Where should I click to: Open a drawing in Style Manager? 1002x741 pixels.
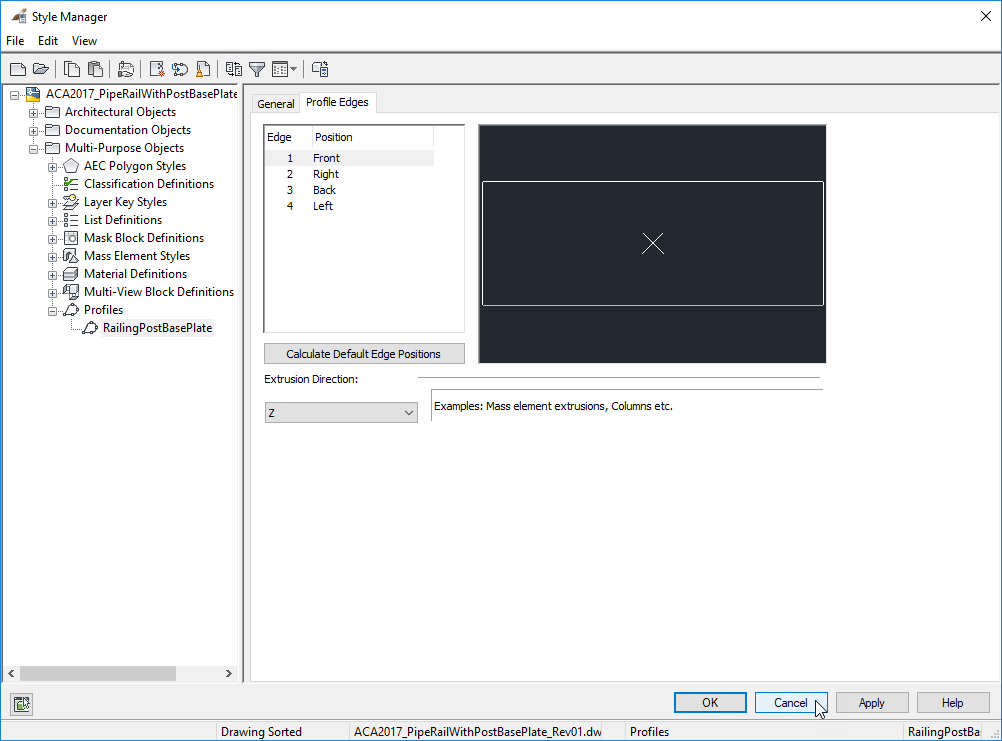(40, 68)
